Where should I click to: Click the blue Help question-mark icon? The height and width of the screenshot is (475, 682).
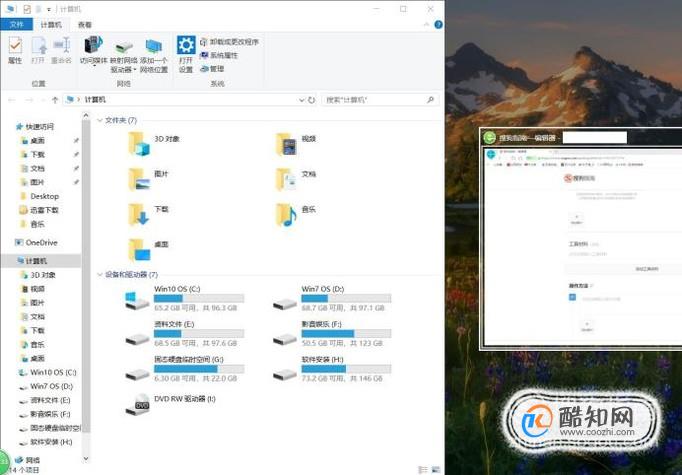[x=438, y=25]
